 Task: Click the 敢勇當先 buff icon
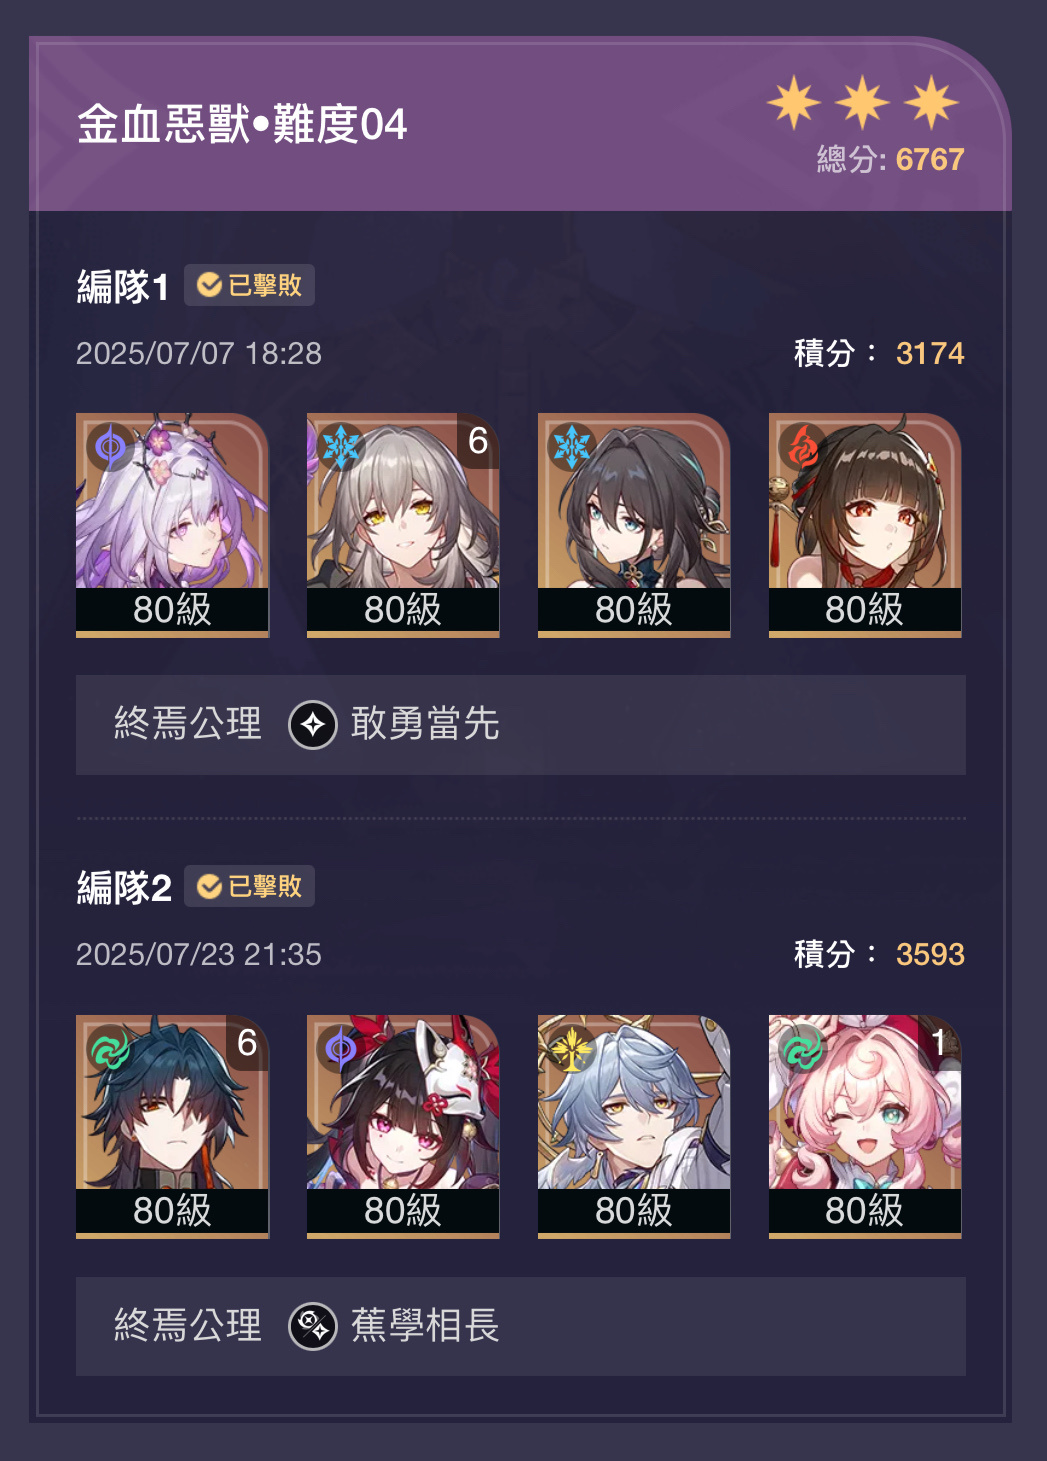point(313,725)
